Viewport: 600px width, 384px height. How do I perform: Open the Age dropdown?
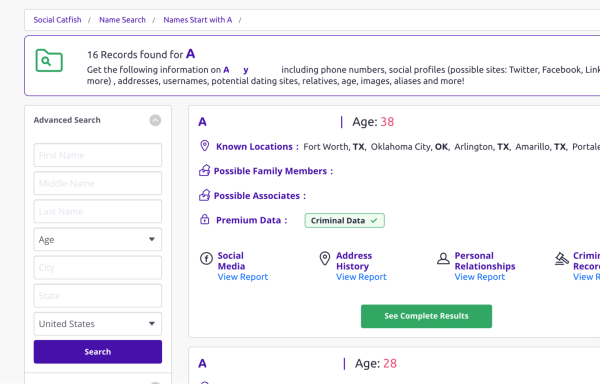(98, 239)
